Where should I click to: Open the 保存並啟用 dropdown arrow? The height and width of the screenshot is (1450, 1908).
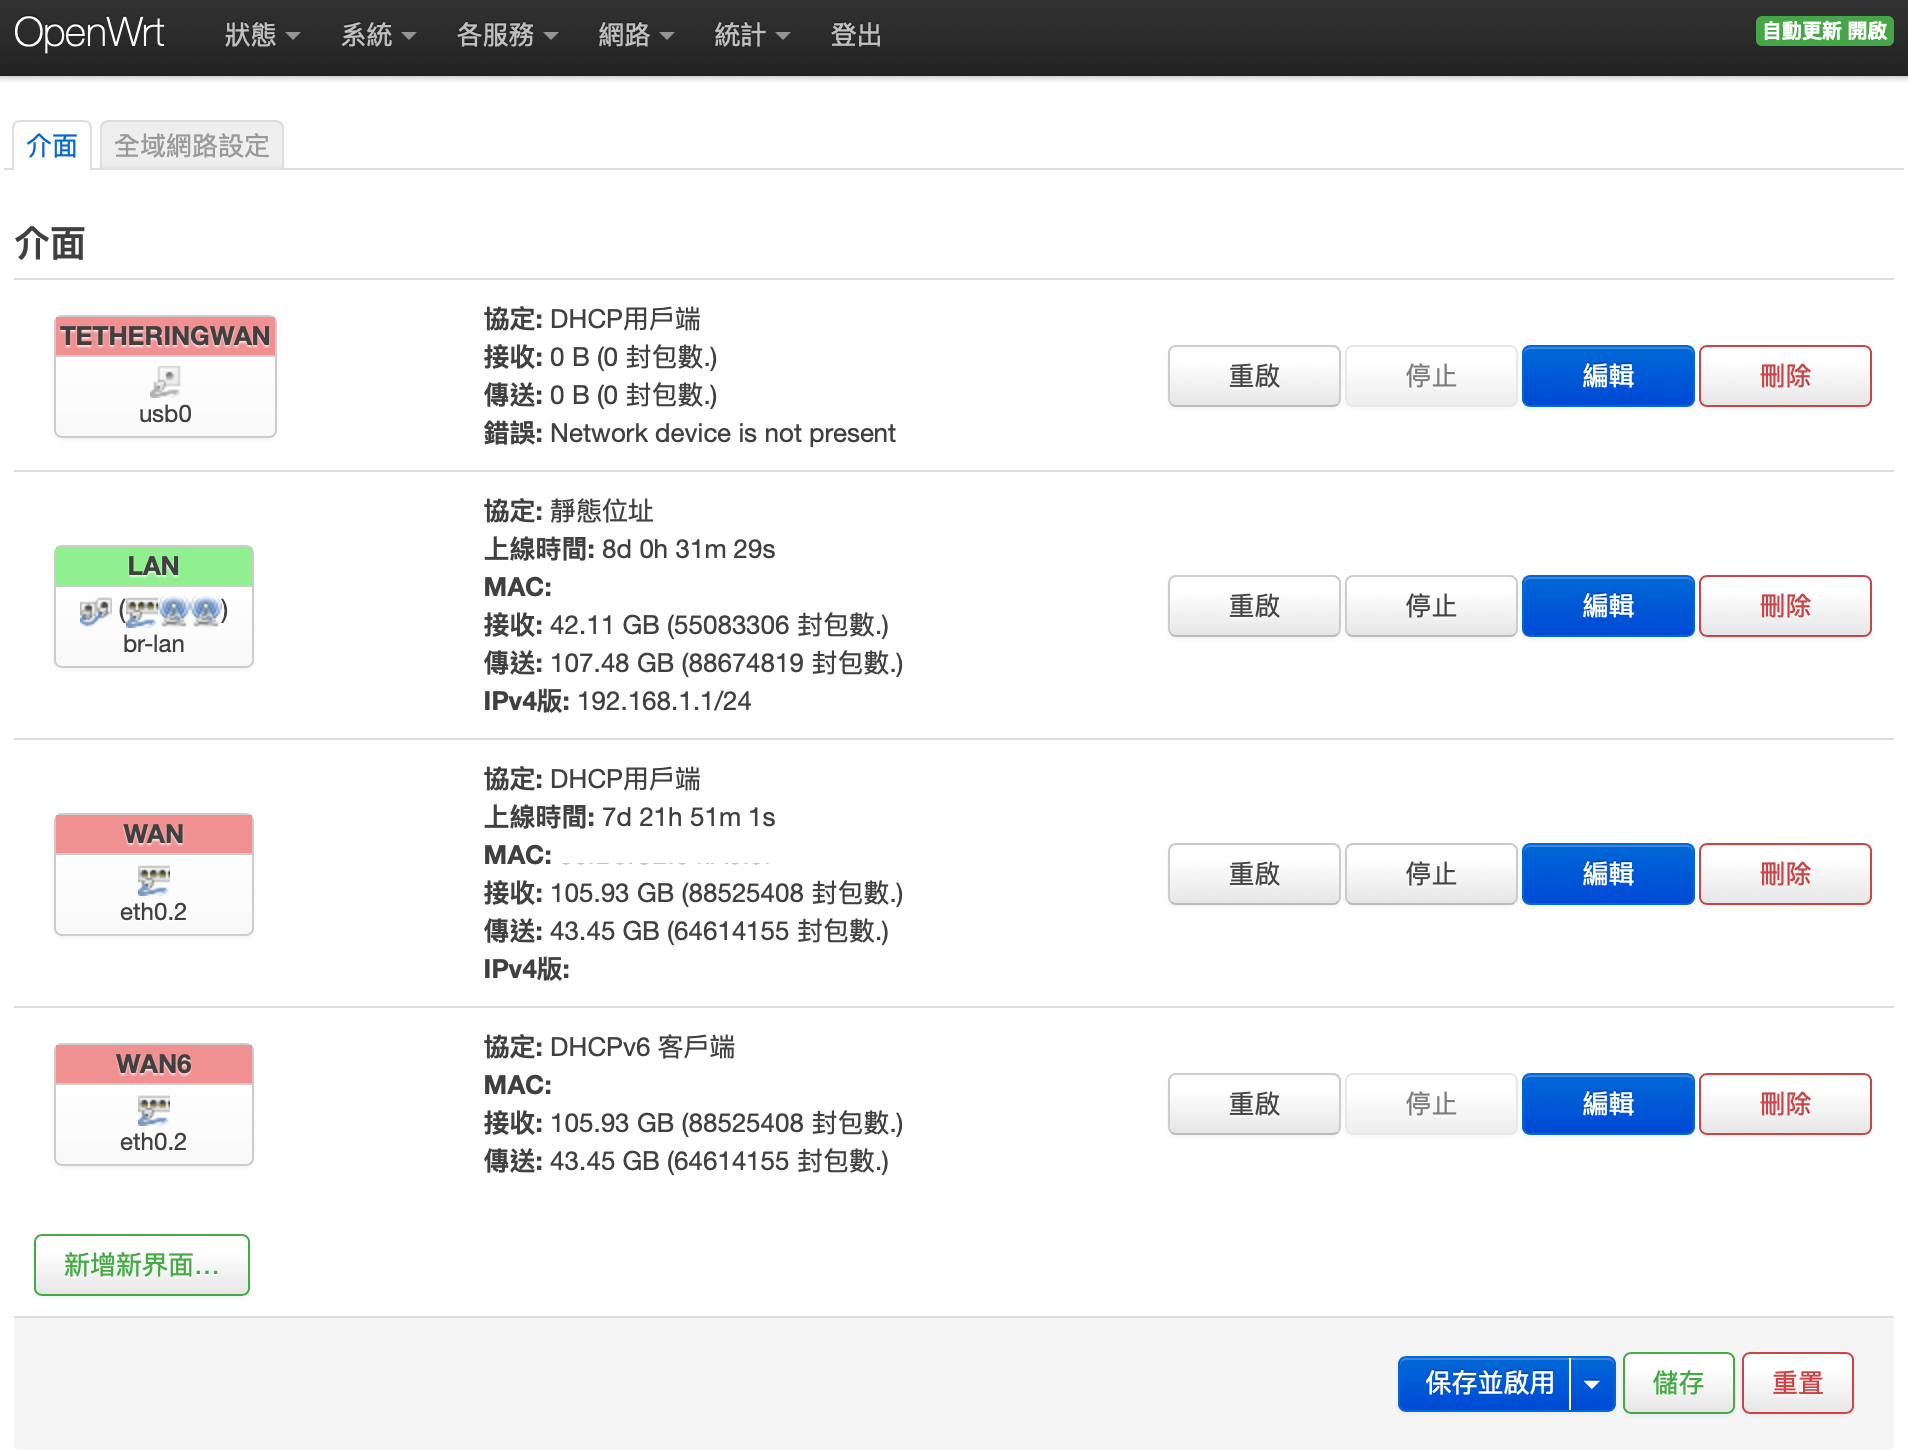pos(1592,1383)
